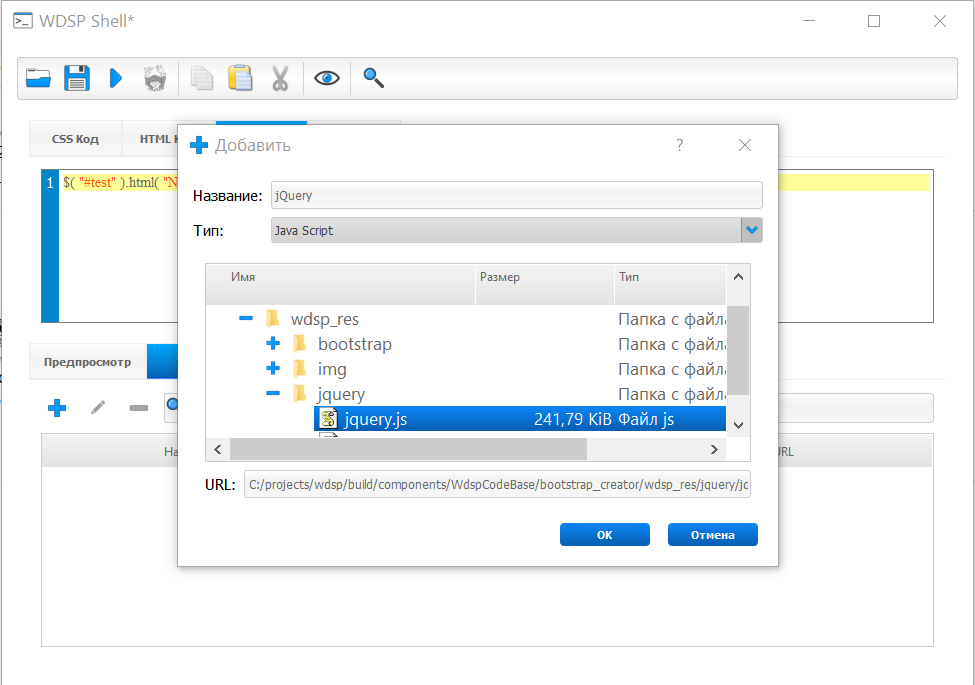The height and width of the screenshot is (685, 975).
Task: Select the wdsp_res folder row
Action: click(466, 319)
